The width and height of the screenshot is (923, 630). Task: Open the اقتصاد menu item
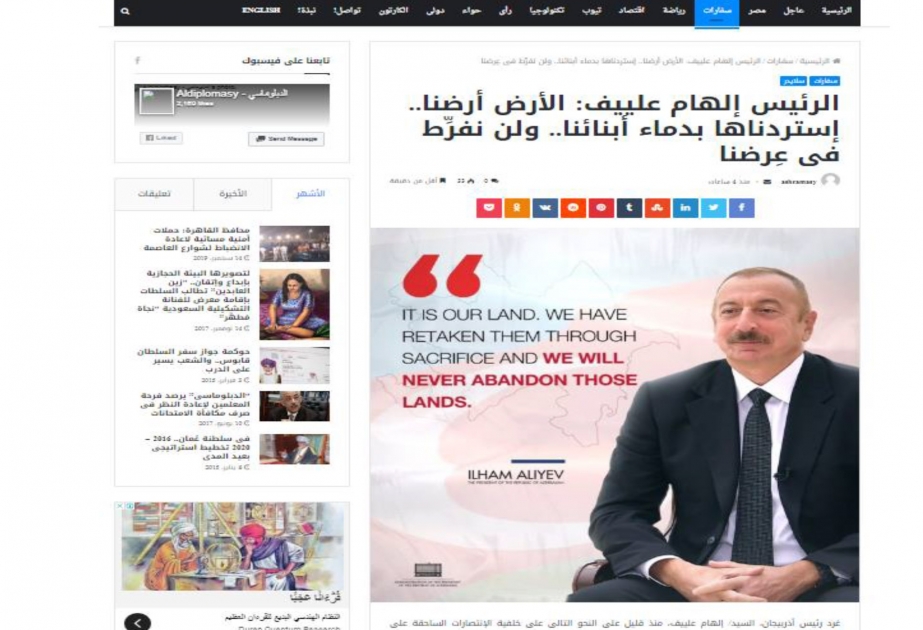[x=632, y=11]
